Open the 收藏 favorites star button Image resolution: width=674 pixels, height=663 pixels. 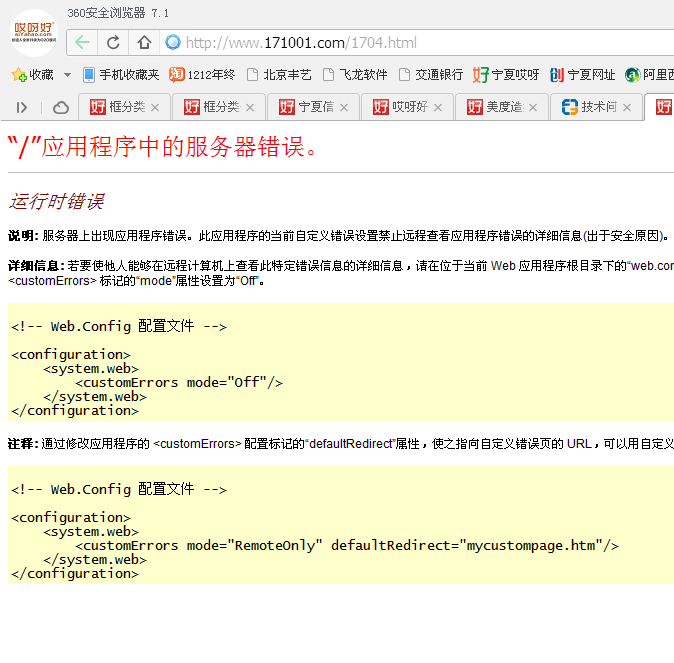32,75
